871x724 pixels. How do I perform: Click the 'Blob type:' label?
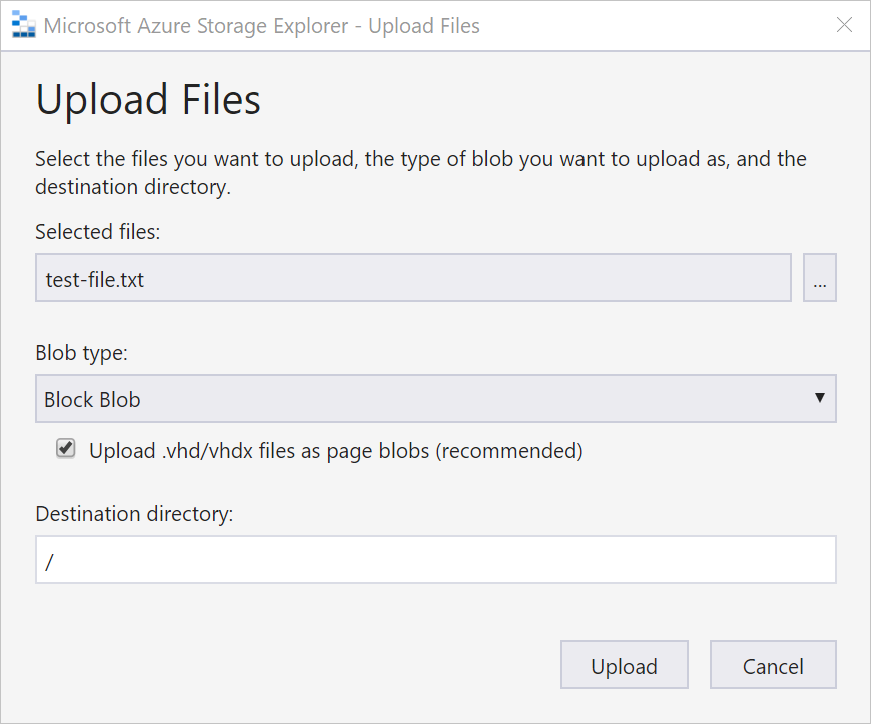point(82,353)
